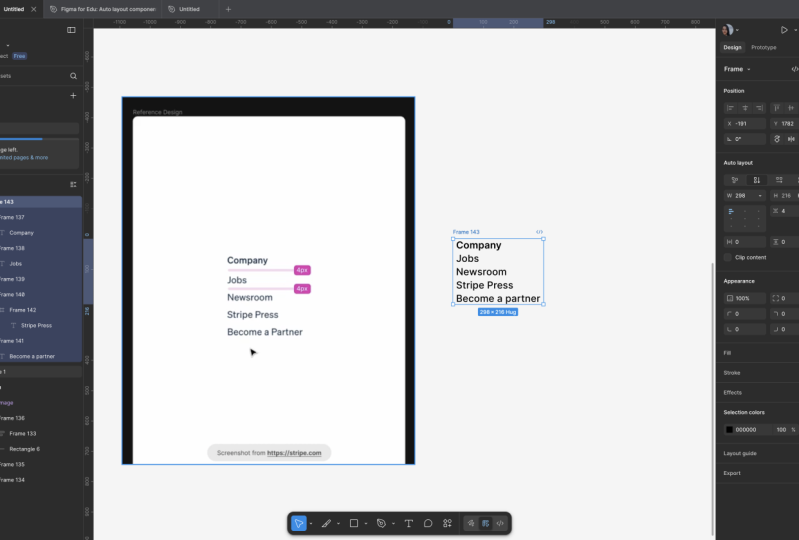Close the first Untitled tab
The height and width of the screenshot is (540, 799).
tap(34, 9)
